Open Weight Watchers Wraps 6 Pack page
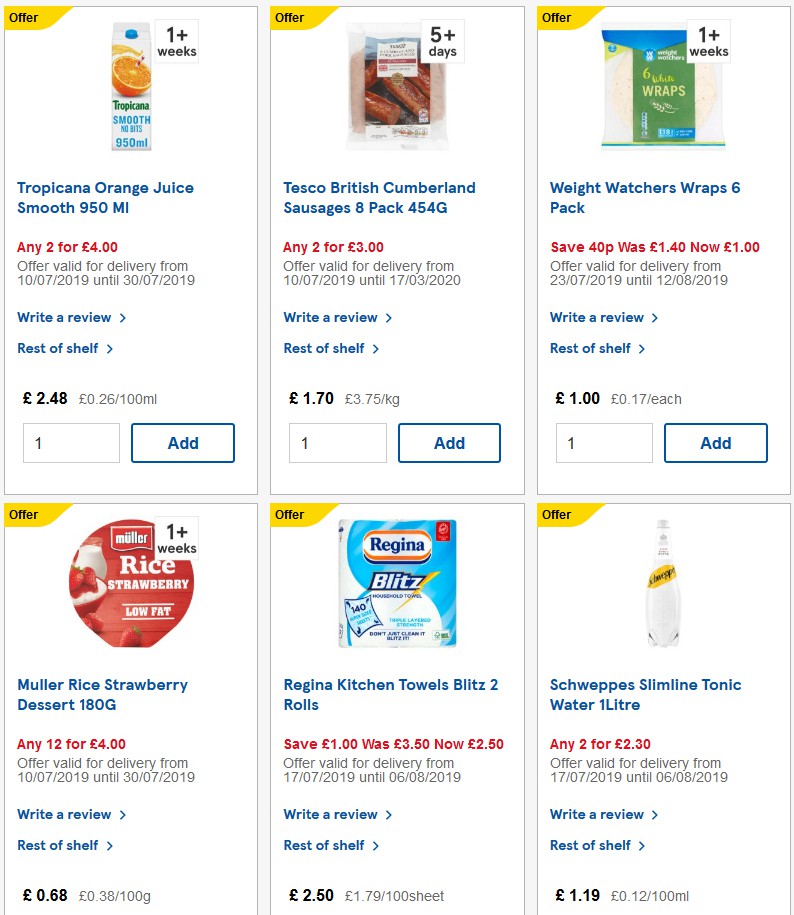794x915 pixels. pyautogui.click(x=645, y=197)
